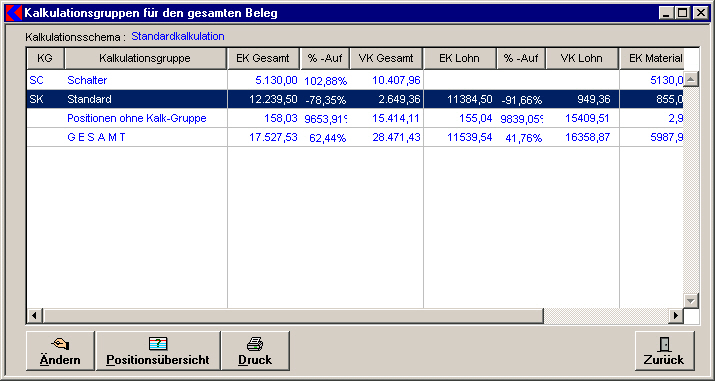
Task: Click the horizontal scrollbar right arrow
Action: (x=676, y=315)
